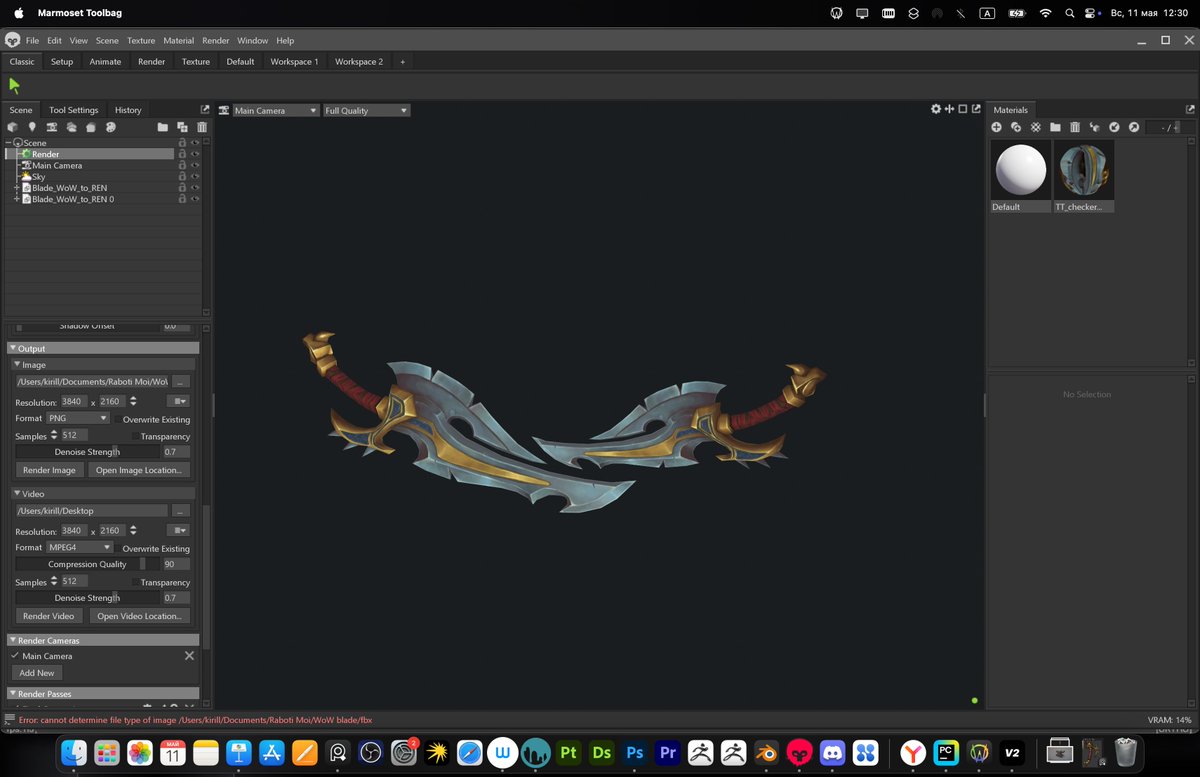
Task: Click the viewport split arrows icon
Action: tap(949, 109)
